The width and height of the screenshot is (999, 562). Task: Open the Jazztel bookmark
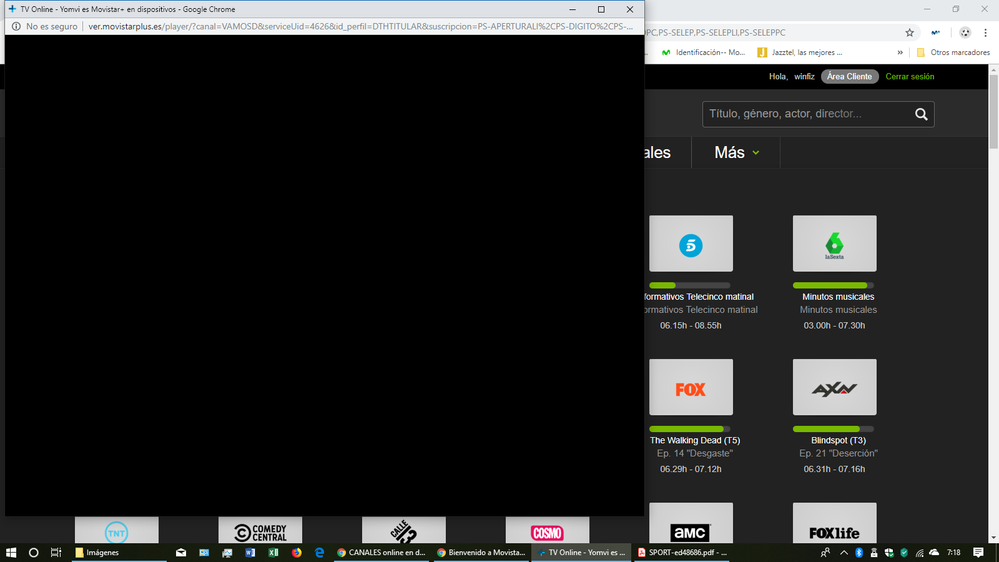coord(800,52)
